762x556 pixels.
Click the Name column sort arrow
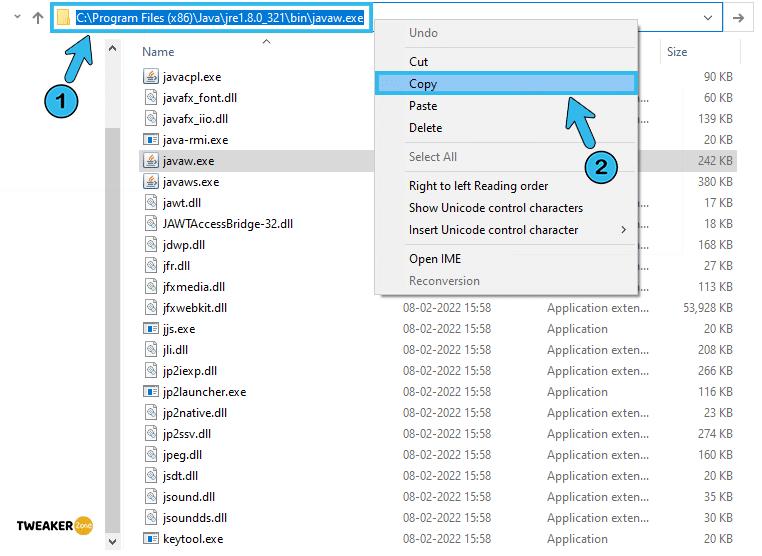click(x=266, y=42)
